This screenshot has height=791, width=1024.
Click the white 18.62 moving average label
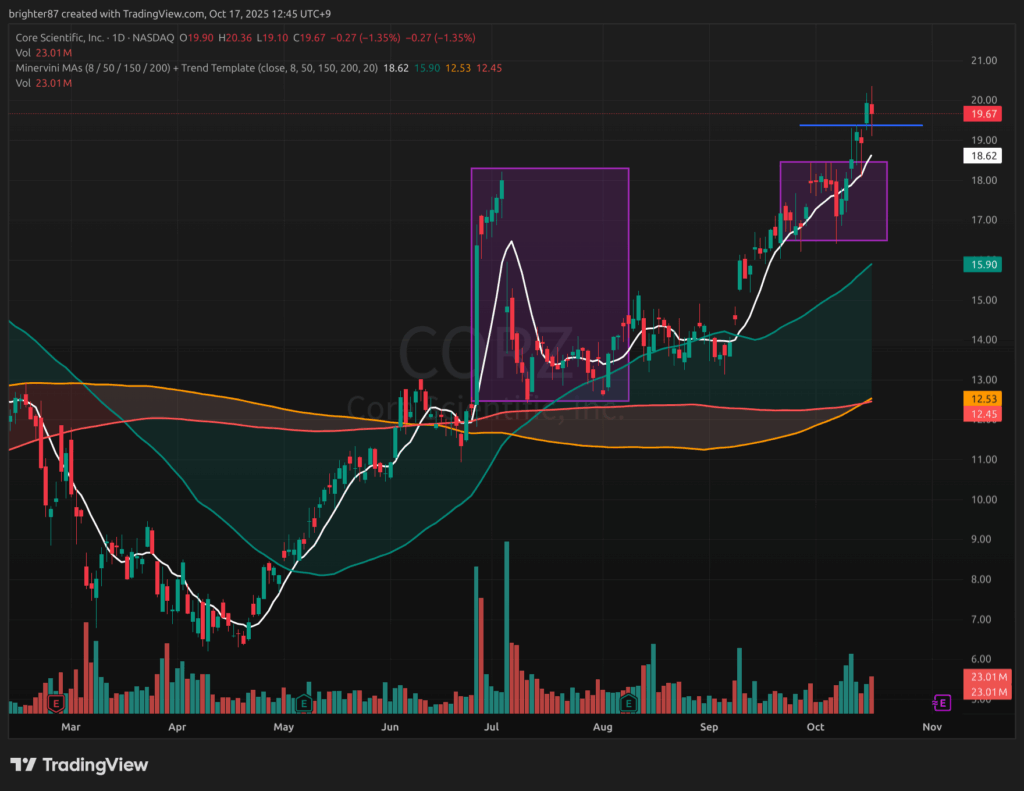pos(980,156)
